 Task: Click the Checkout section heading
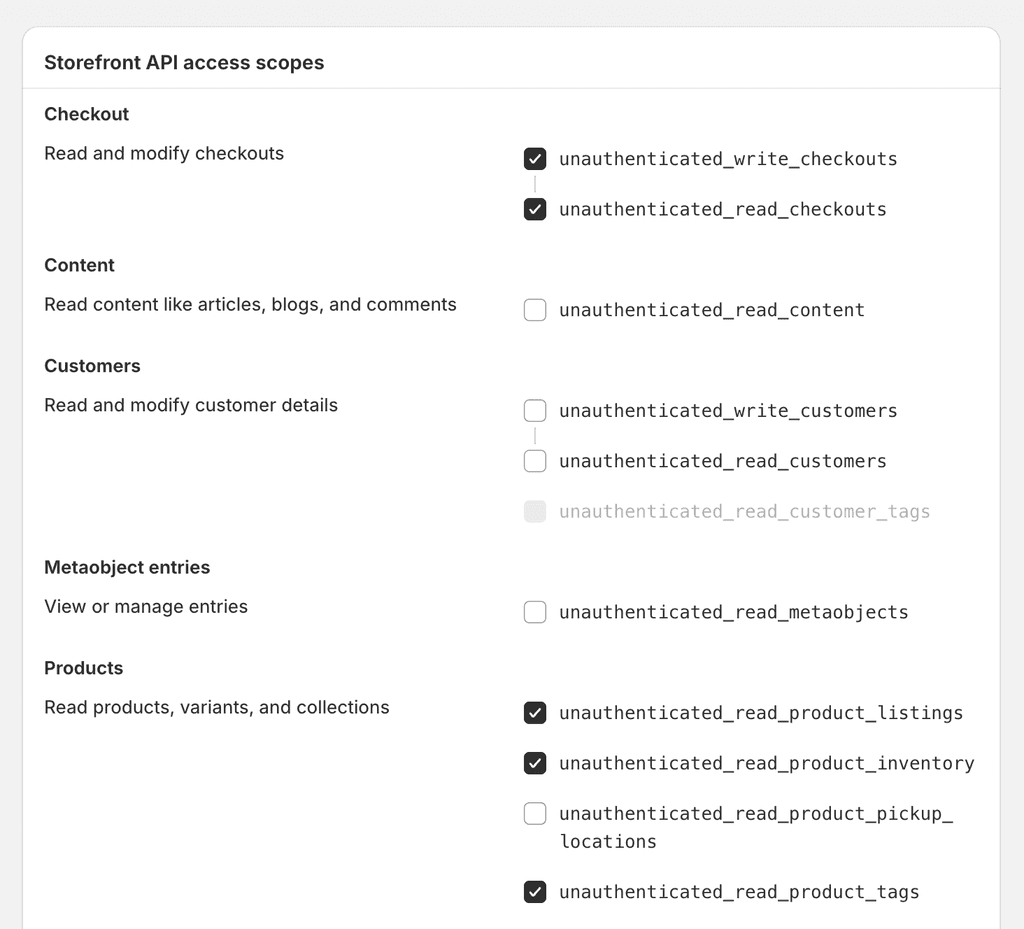pyautogui.click(x=86, y=114)
